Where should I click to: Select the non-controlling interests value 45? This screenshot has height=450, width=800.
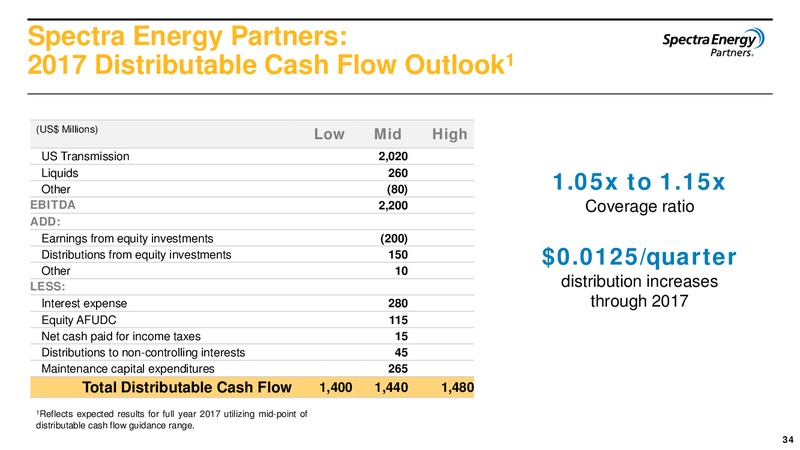(401, 353)
